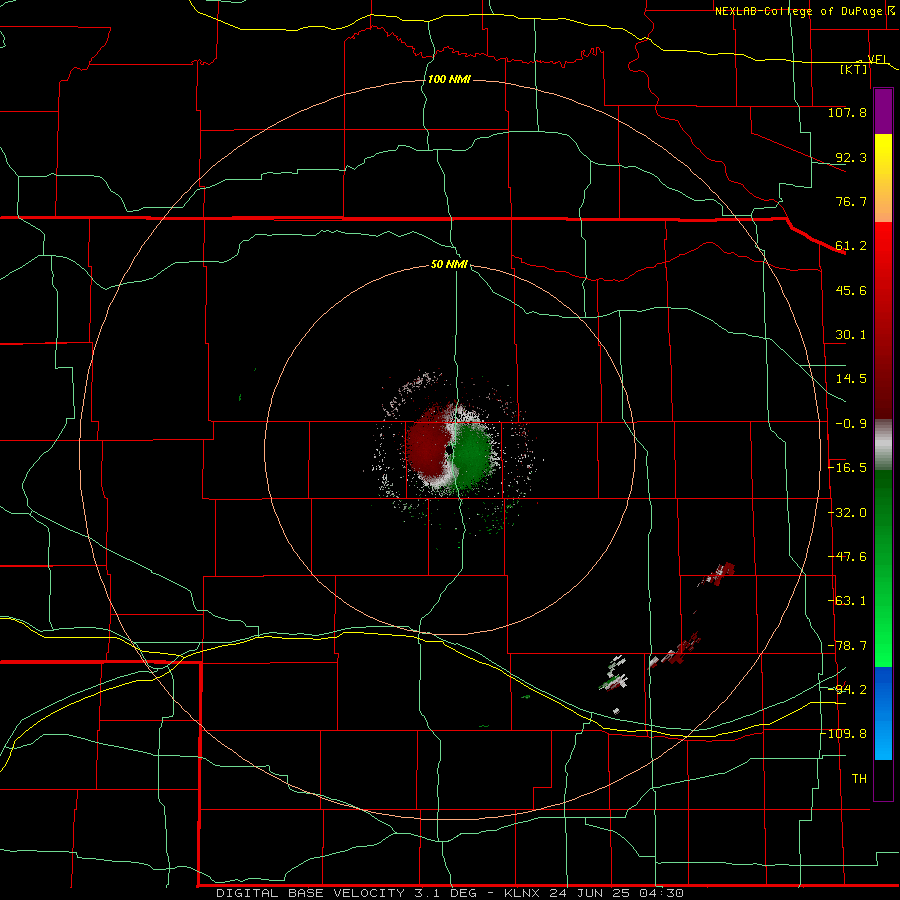Select the 30.1 legend value

[x=851, y=335]
